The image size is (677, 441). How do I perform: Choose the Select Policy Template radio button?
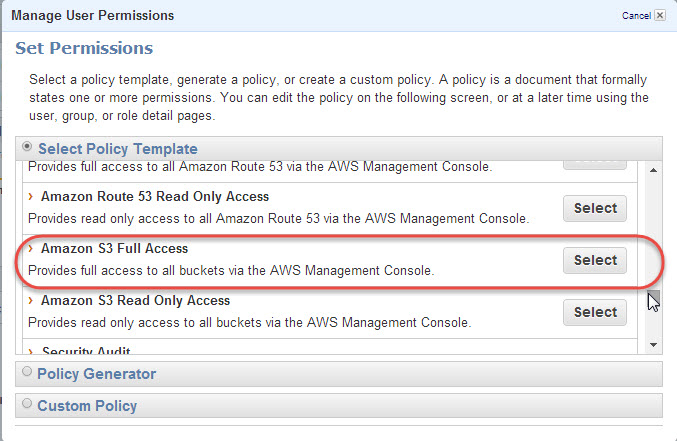tap(27, 148)
